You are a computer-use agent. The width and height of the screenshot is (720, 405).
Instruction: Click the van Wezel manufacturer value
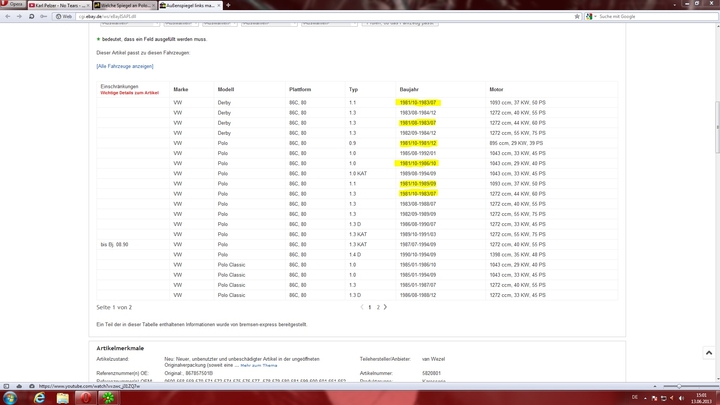tap(433, 359)
